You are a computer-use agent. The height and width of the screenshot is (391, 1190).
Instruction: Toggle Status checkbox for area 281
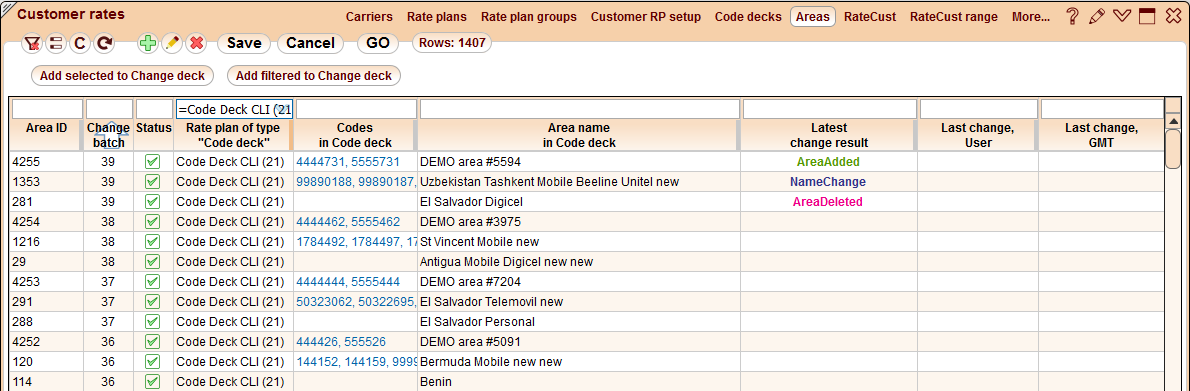click(152, 202)
